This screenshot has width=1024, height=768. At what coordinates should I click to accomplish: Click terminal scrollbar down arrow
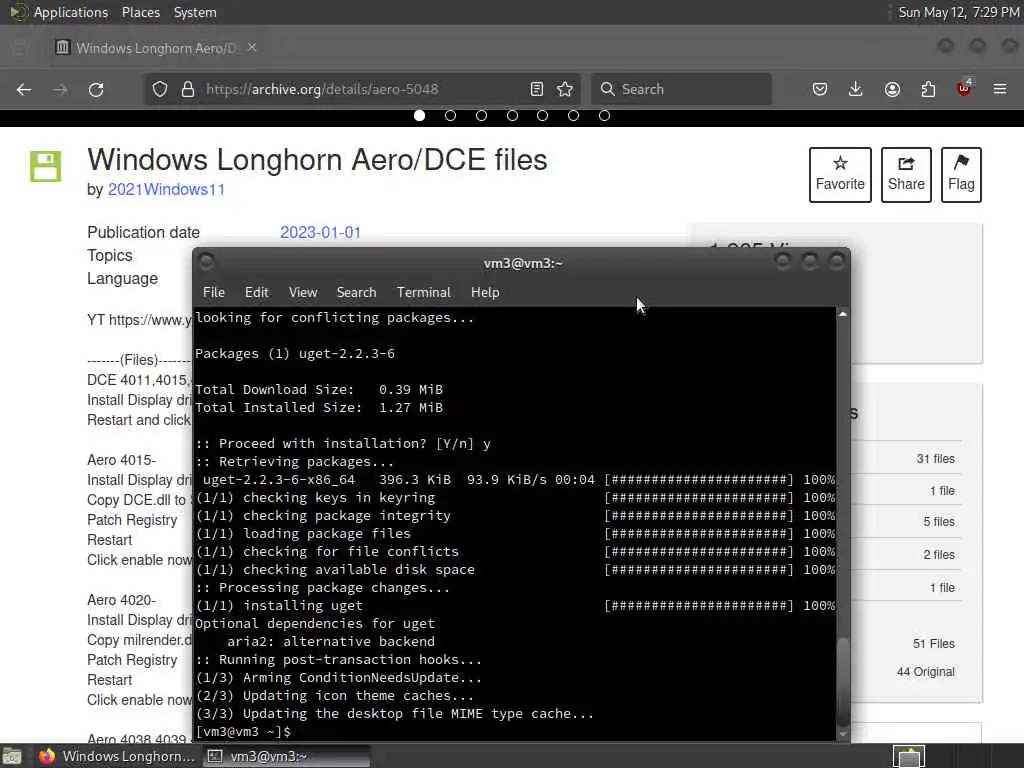click(843, 734)
